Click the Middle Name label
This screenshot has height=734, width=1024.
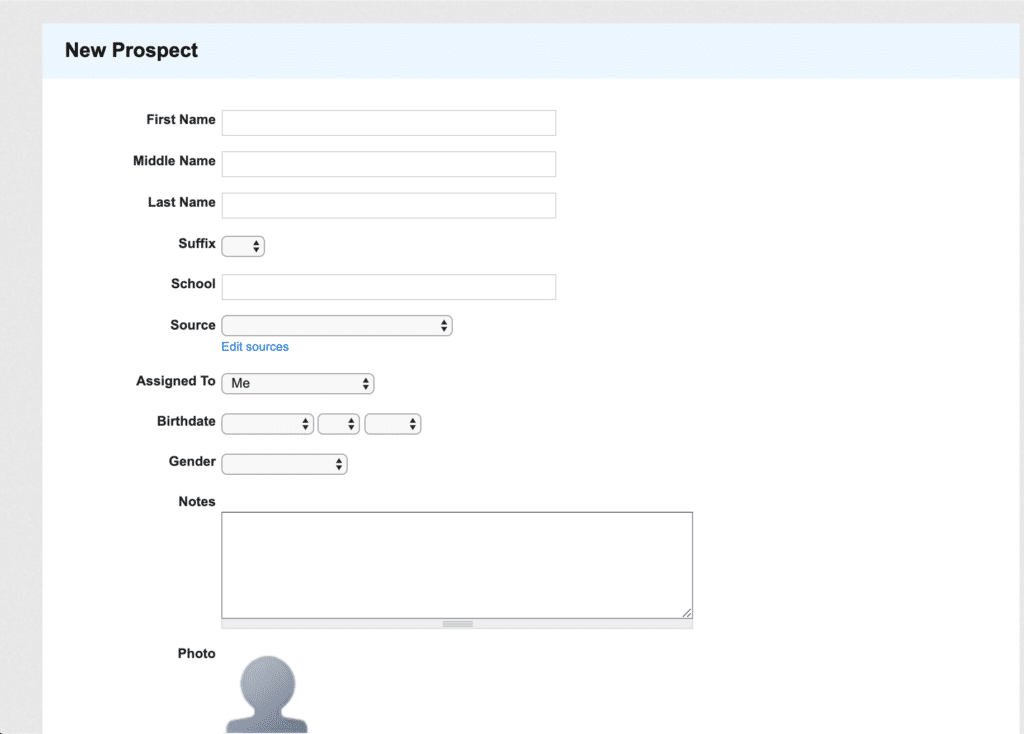tap(174, 161)
